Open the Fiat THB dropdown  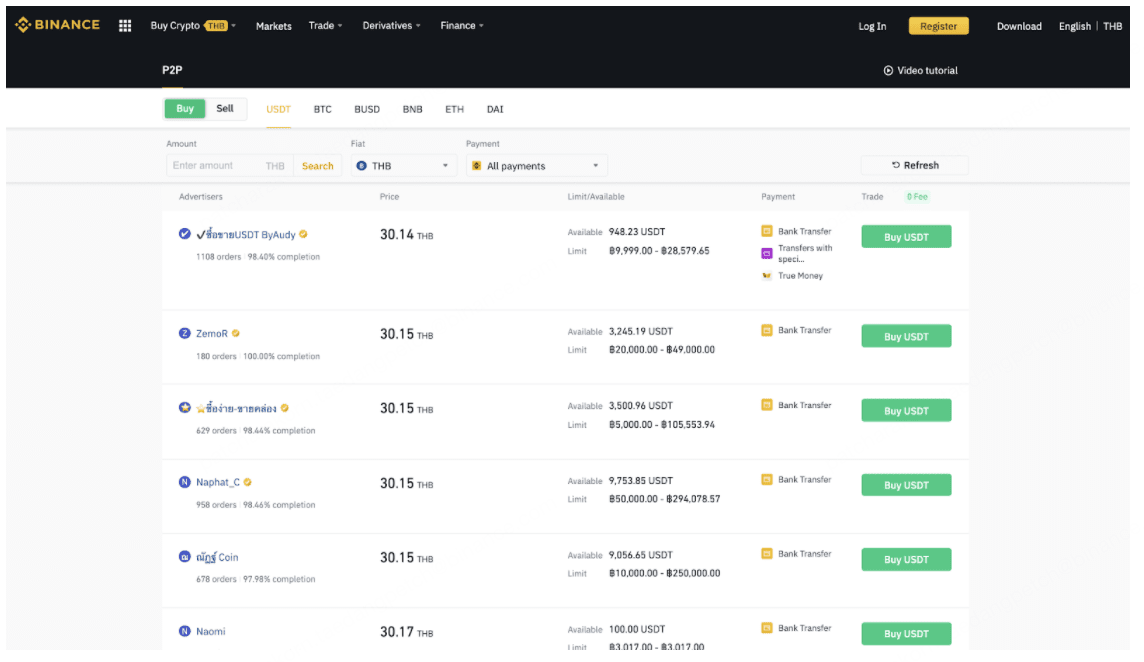point(404,166)
